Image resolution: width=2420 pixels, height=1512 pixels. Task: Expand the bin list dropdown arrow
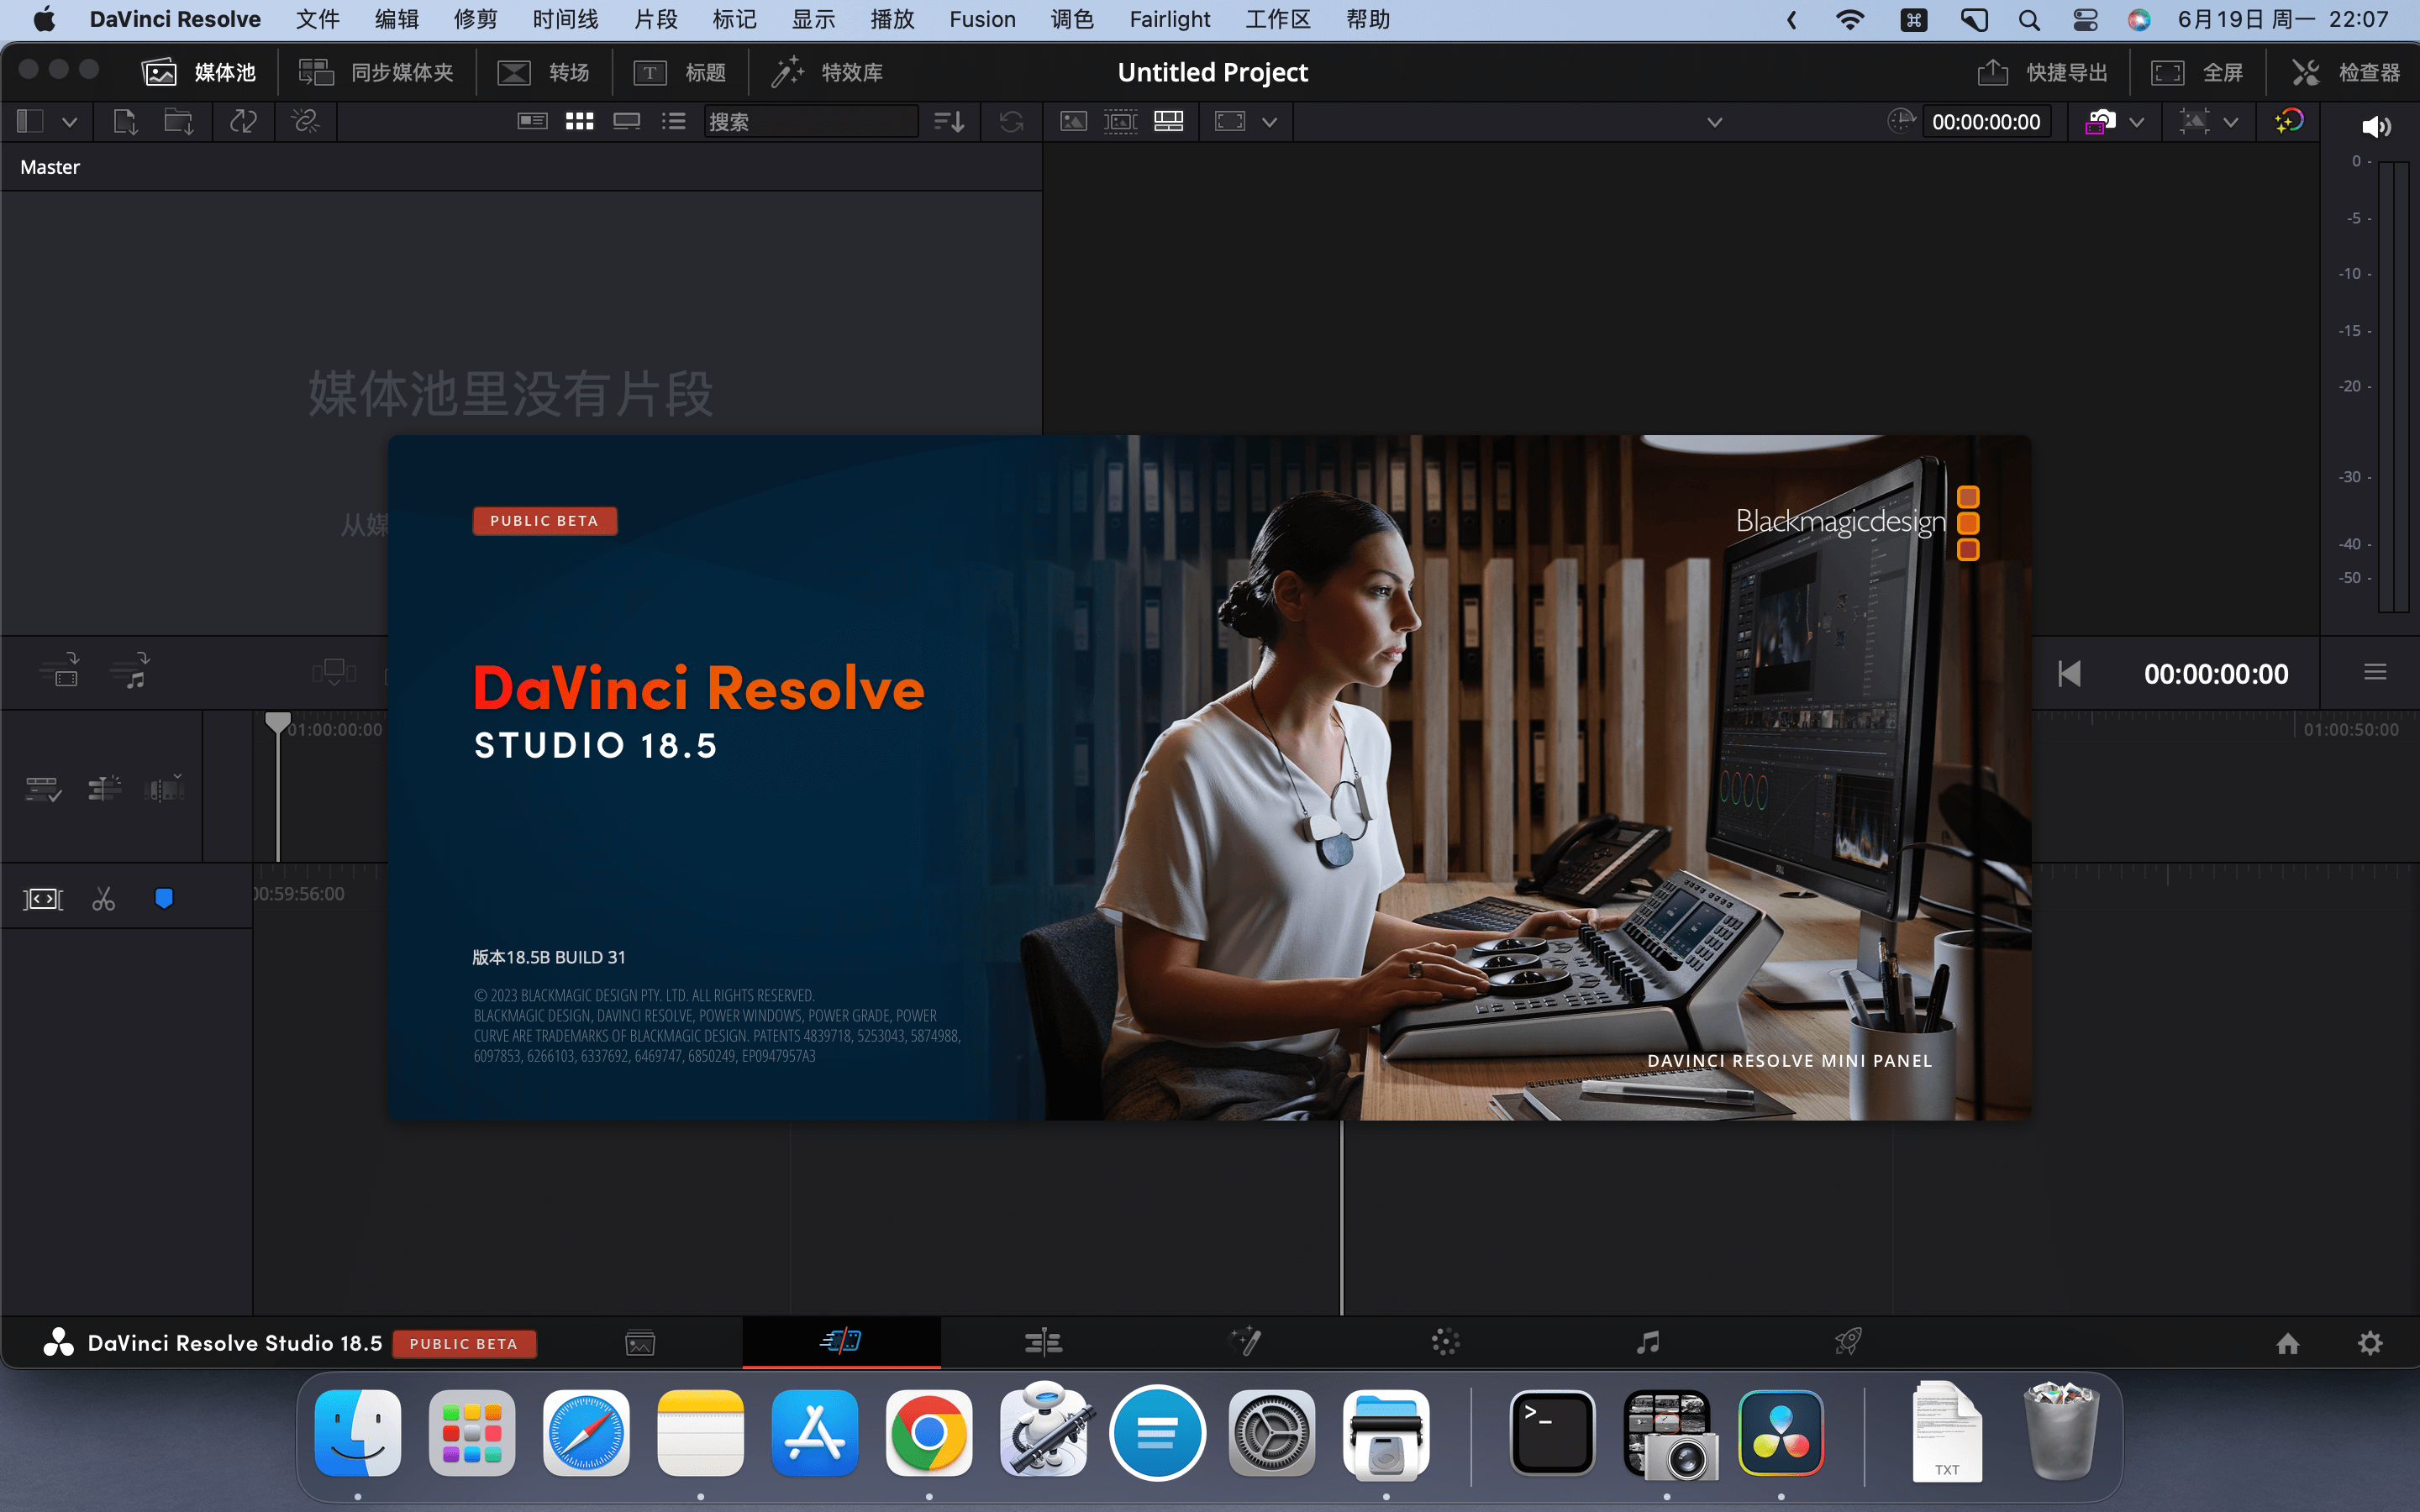pos(69,122)
